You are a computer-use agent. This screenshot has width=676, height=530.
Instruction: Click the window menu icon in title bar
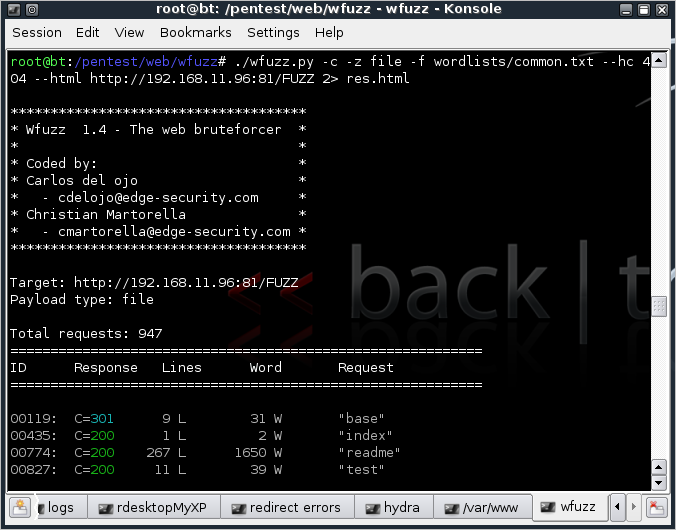coord(14,9)
